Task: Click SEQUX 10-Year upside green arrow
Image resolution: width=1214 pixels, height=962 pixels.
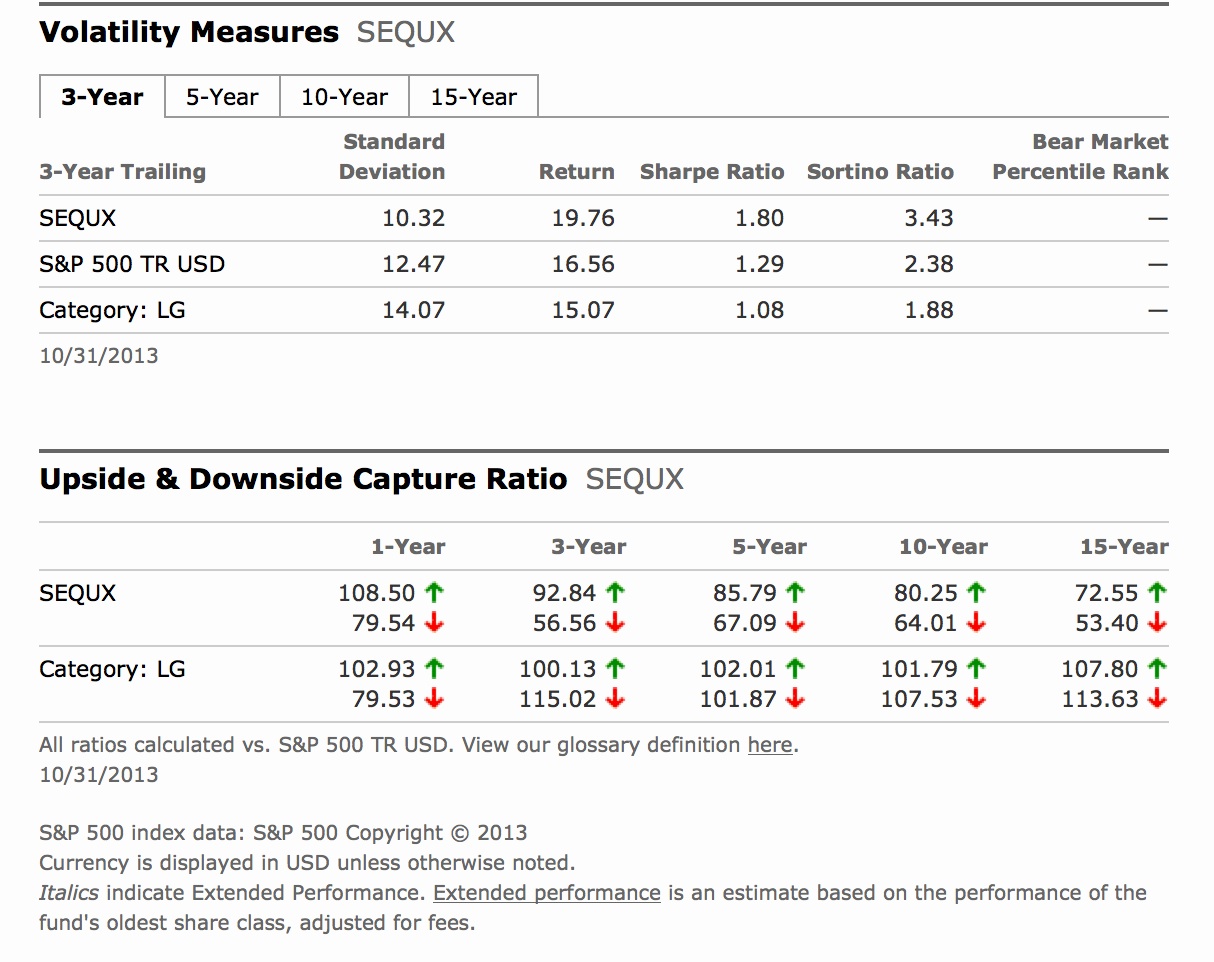Action: [977, 593]
